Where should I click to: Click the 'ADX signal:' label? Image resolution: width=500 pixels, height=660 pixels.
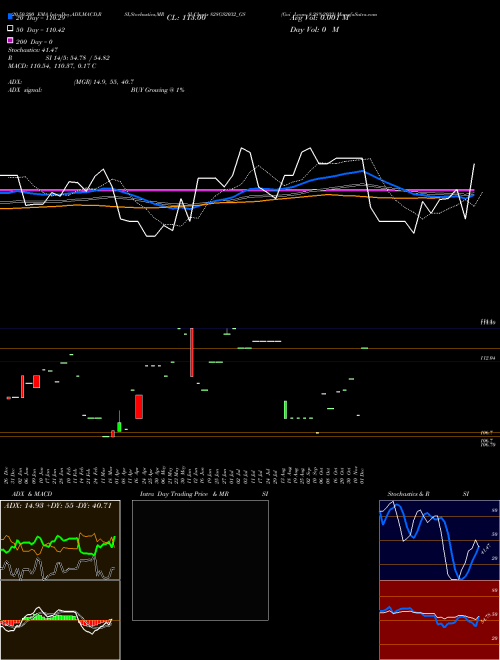coord(25,90)
